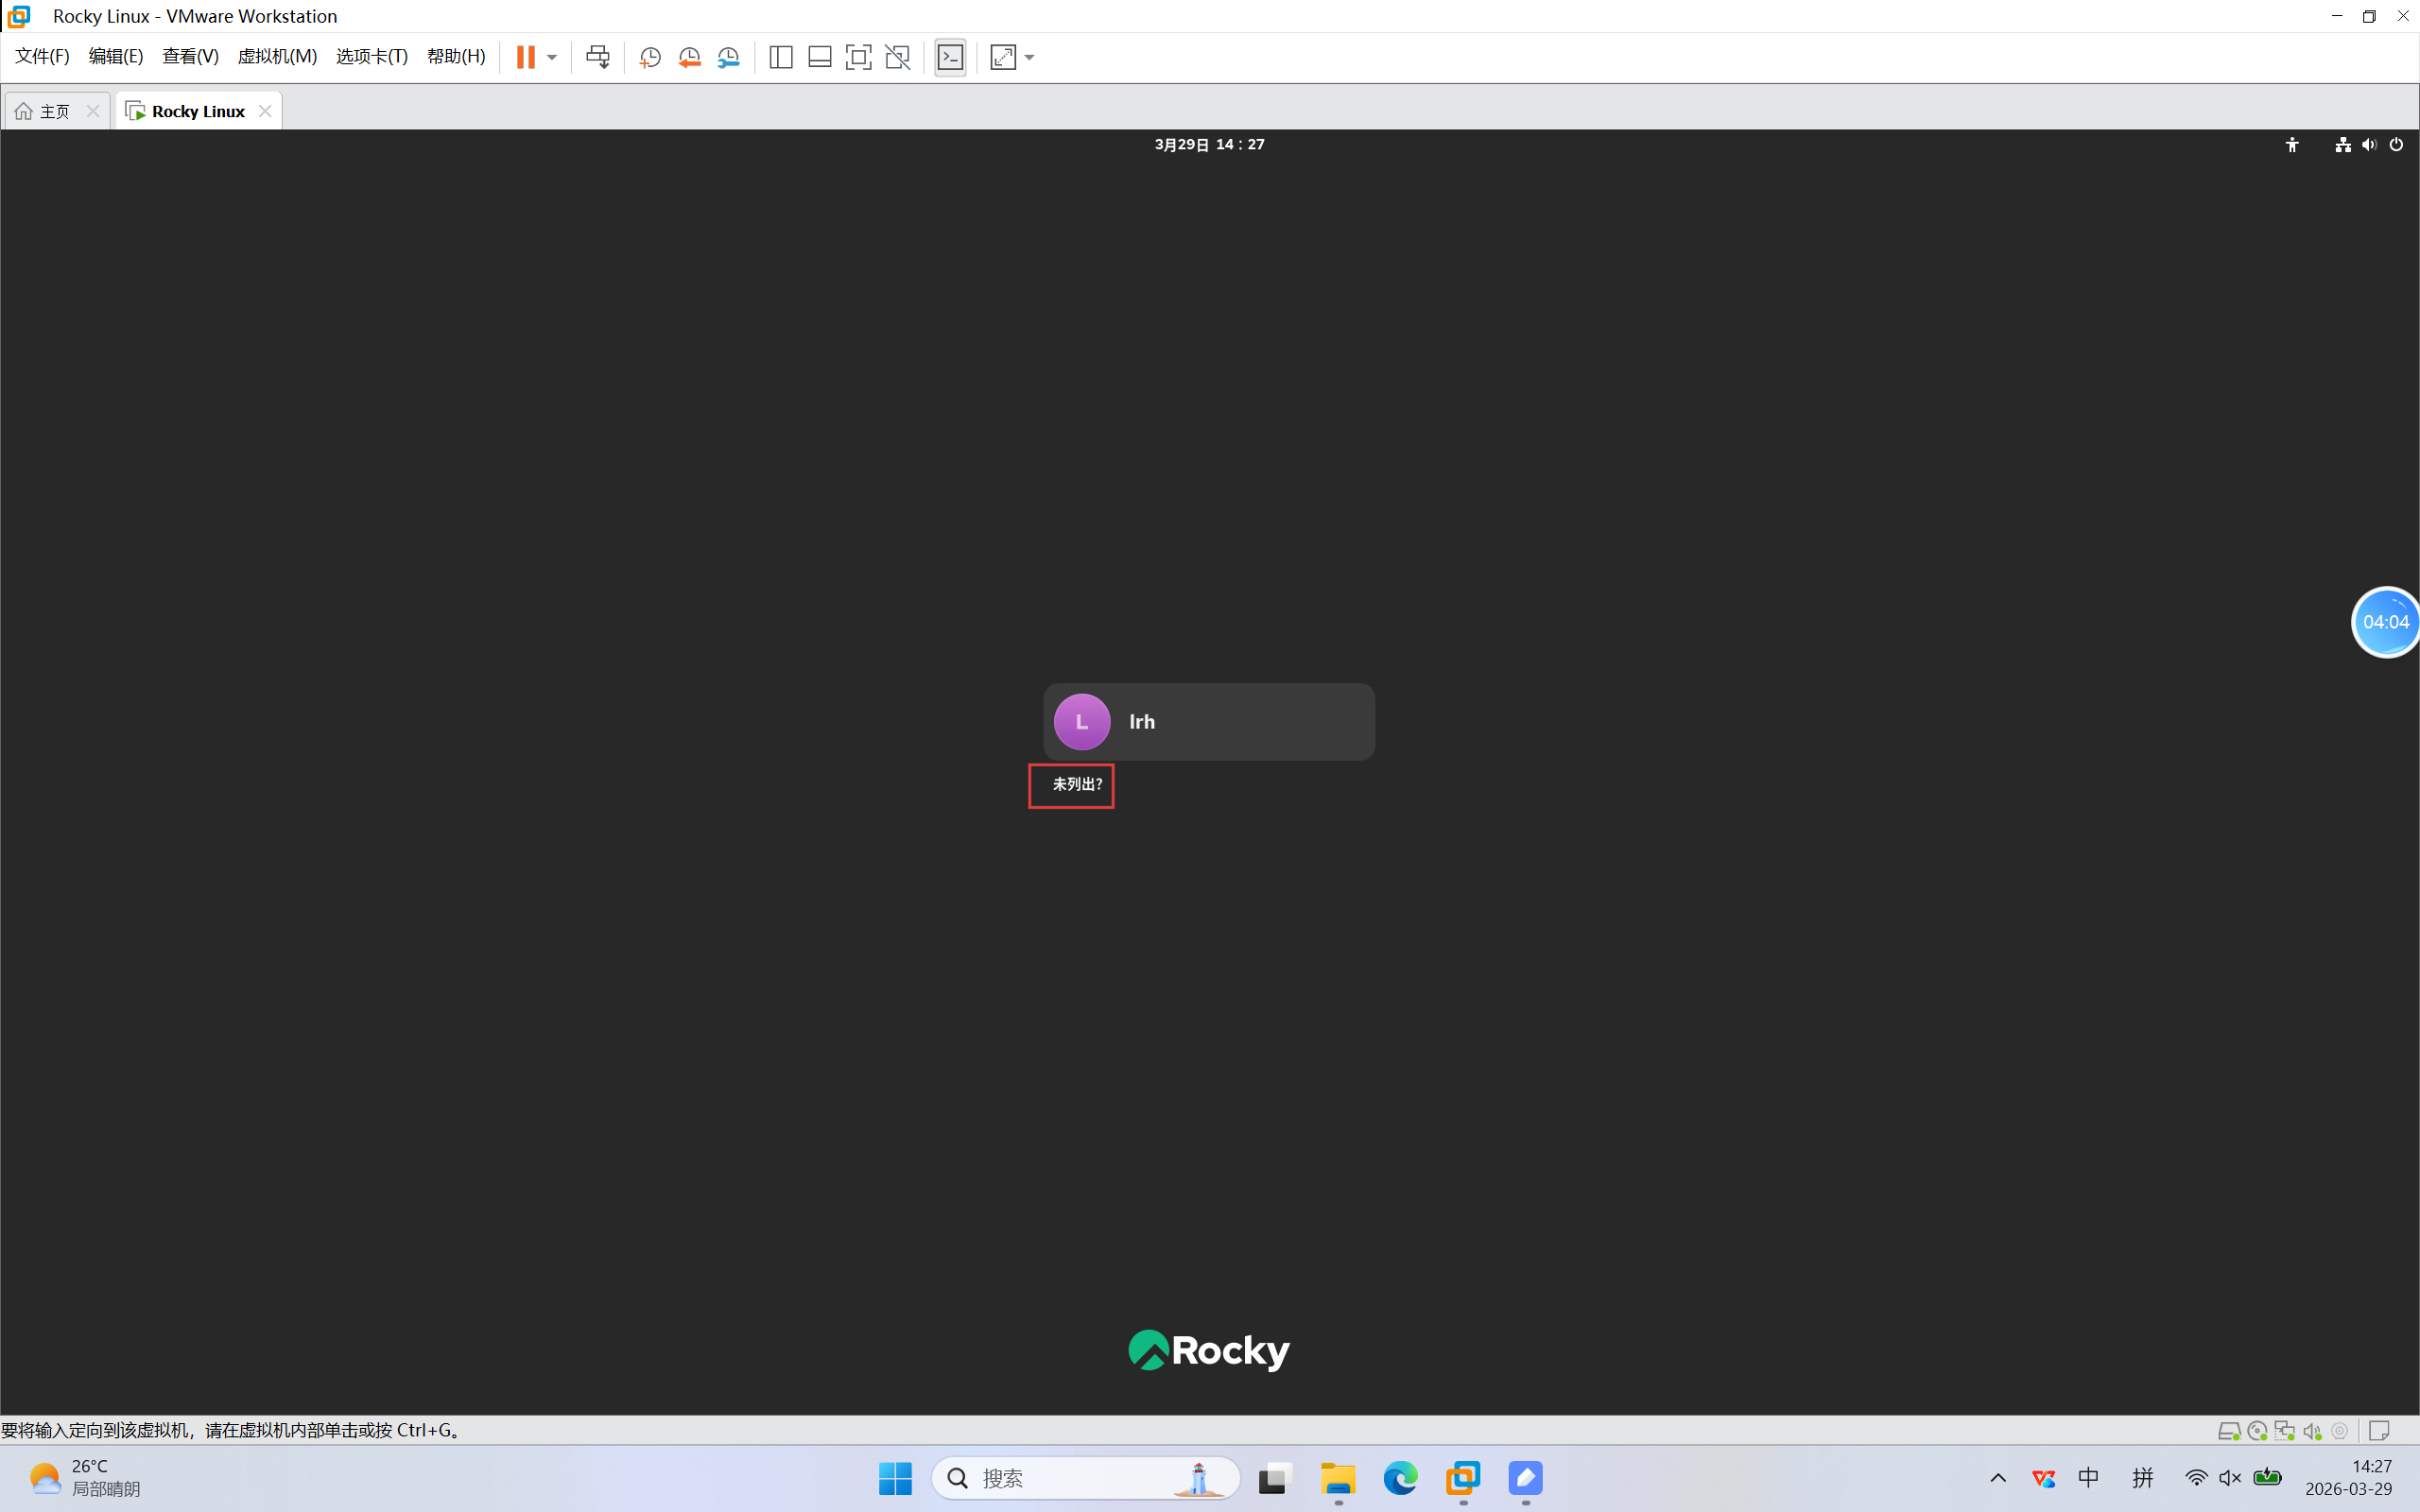Toggle Unity mode icon

[x=898, y=57]
